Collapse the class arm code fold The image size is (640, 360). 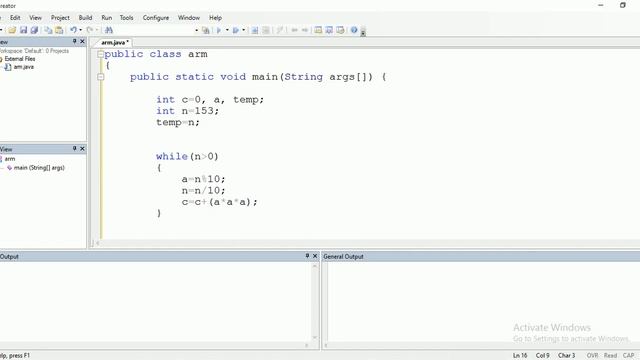click(x=100, y=54)
